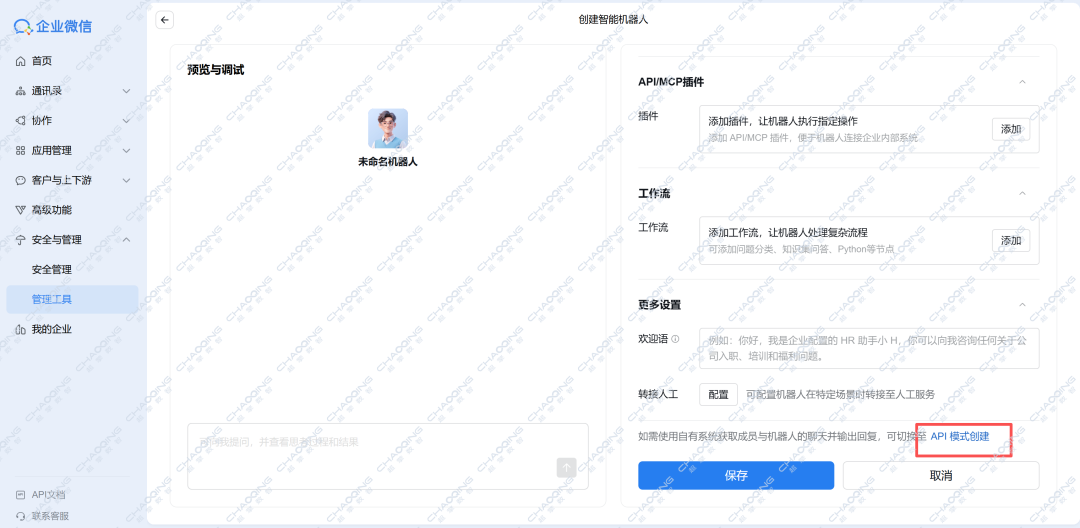This screenshot has width=1080, height=528.
Task: Click the API 模式创建 link
Action: tap(960, 437)
